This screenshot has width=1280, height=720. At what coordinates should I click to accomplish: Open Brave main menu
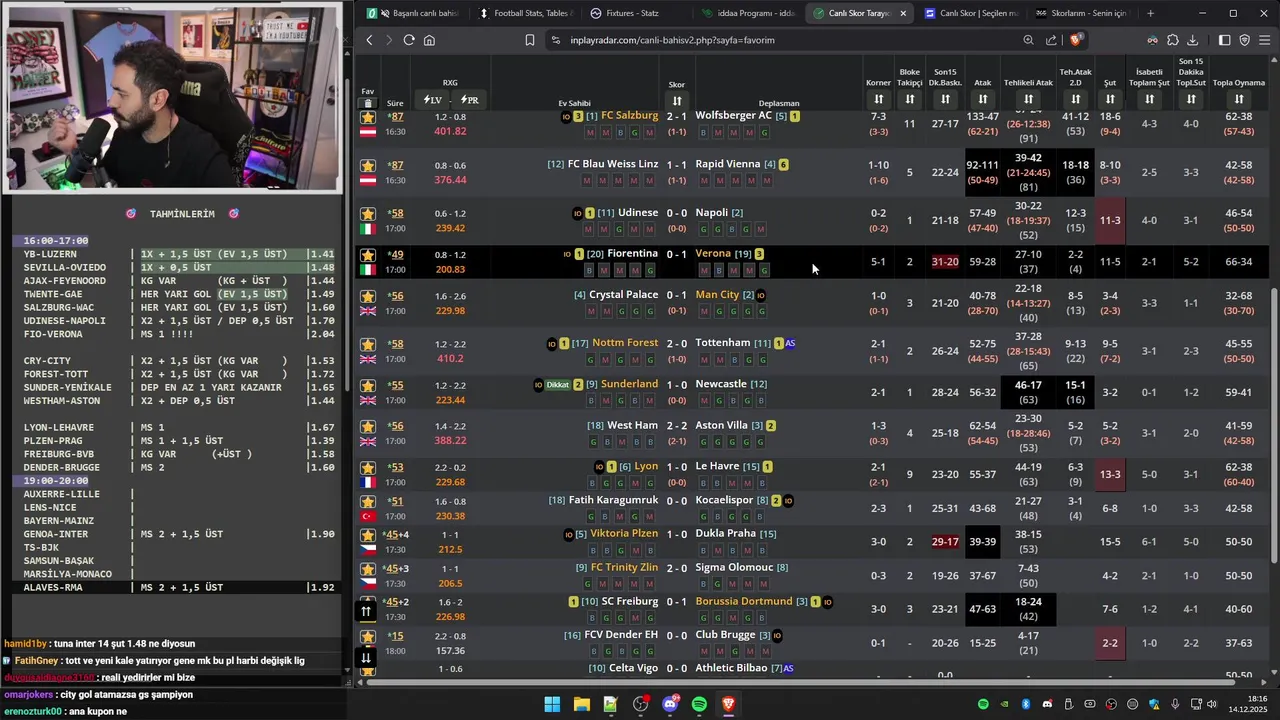pyautogui.click(x=1265, y=40)
